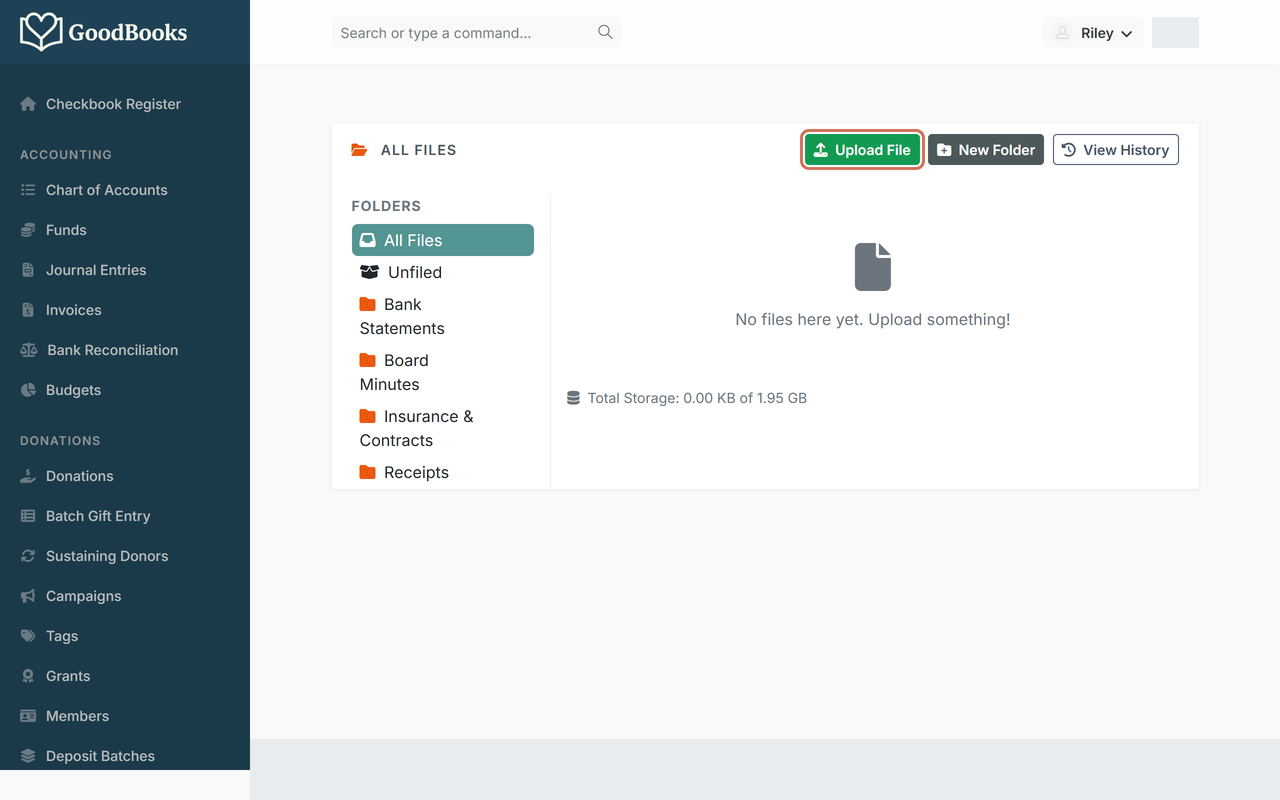This screenshot has width=1280, height=800.
Task: Click the gray box beside Riley menu
Action: point(1175,33)
